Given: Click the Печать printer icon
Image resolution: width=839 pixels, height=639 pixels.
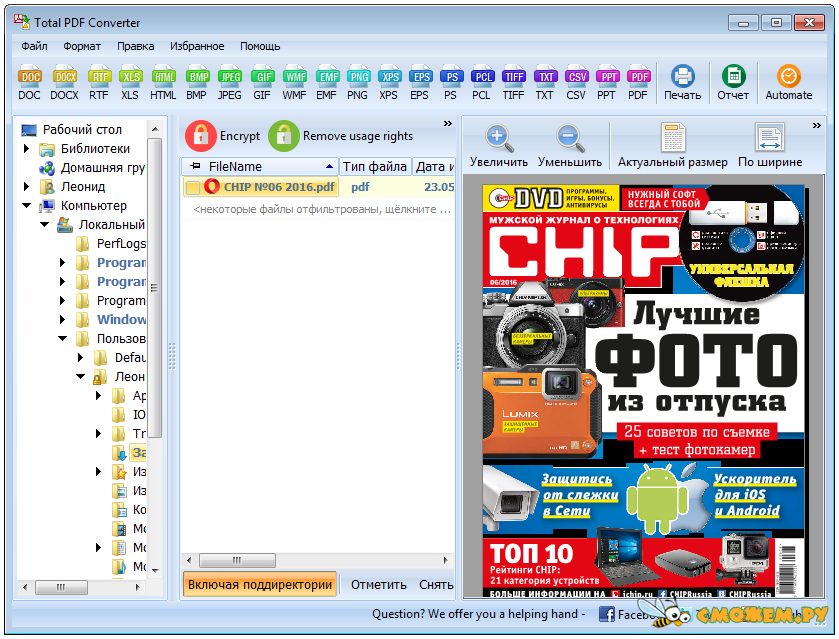Looking at the screenshot, I should pos(683,76).
